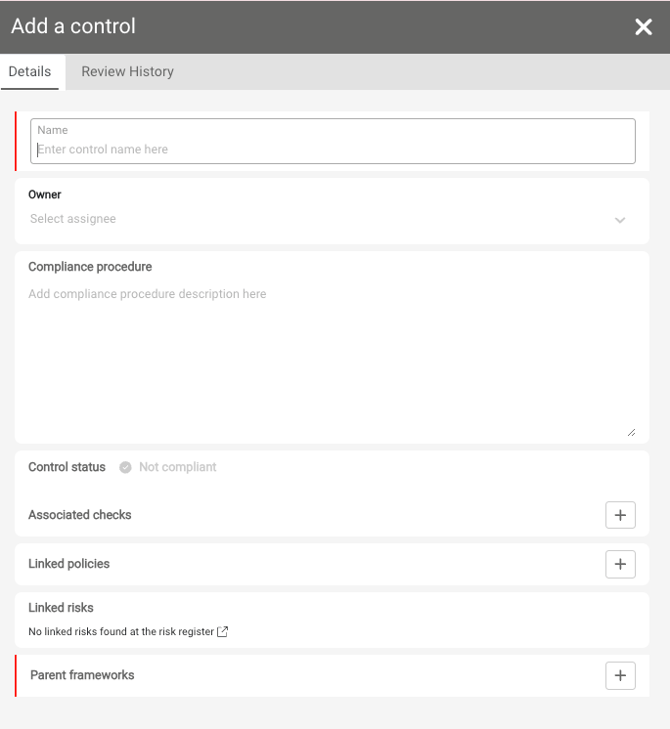
Task: Toggle the Not compliant status
Action: click(177, 467)
